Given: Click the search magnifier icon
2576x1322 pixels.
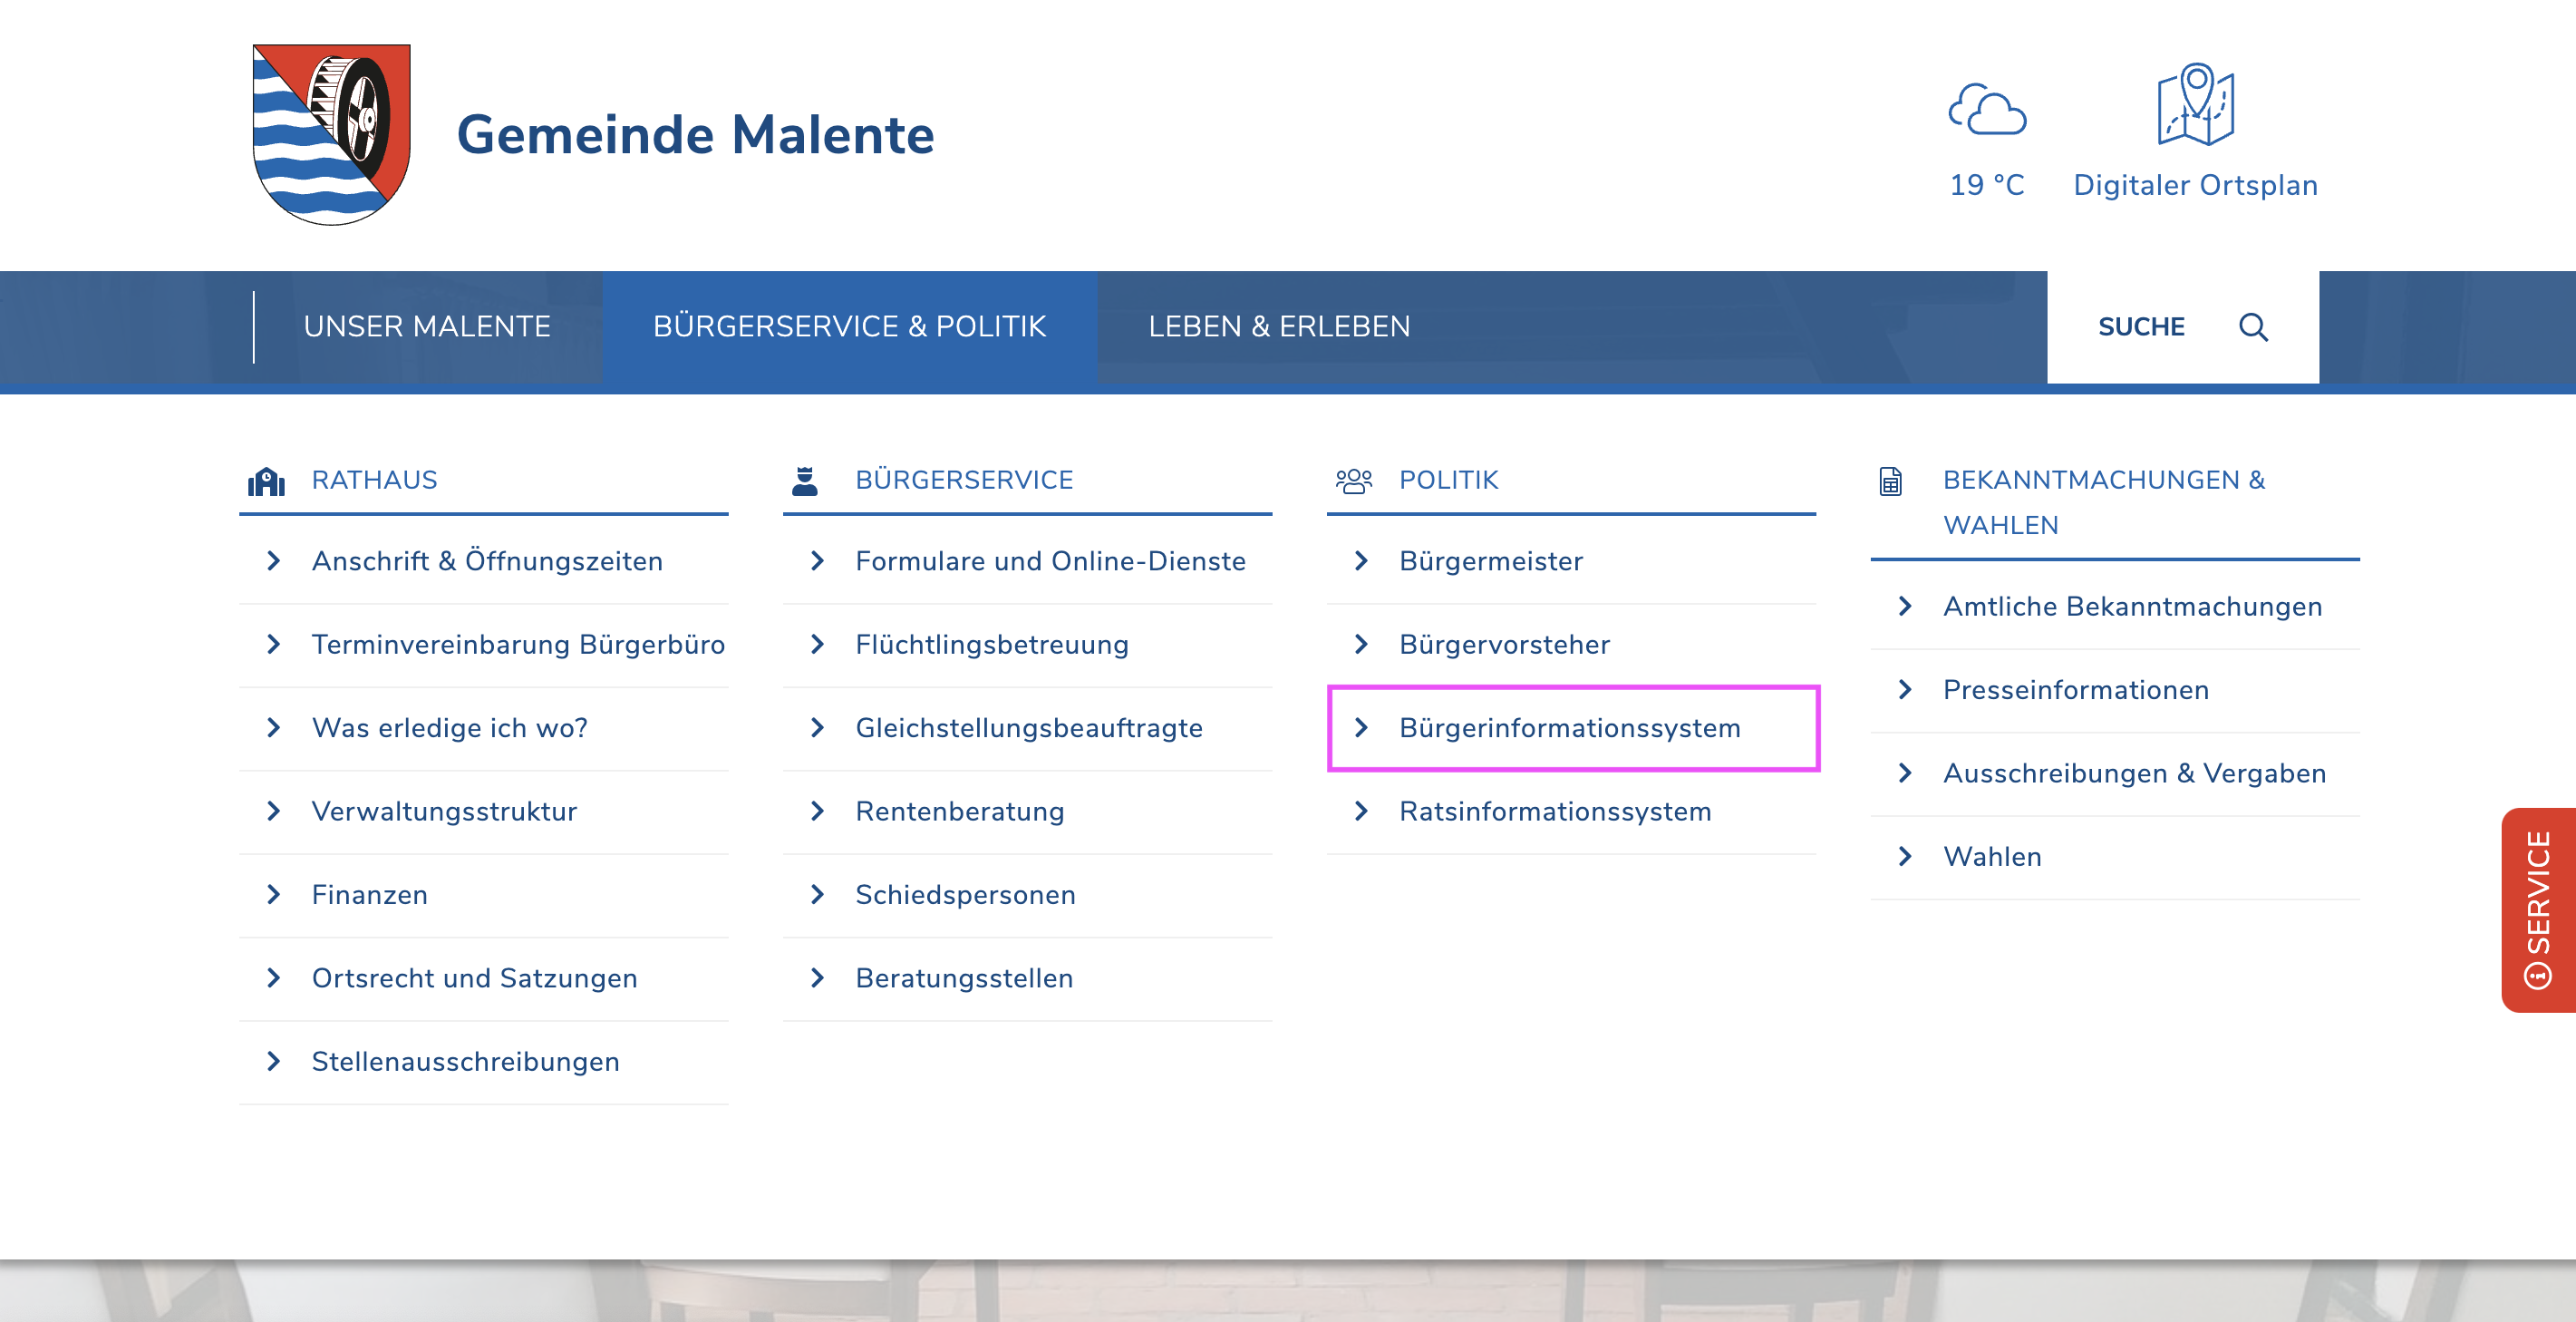Looking at the screenshot, I should click(x=2252, y=327).
